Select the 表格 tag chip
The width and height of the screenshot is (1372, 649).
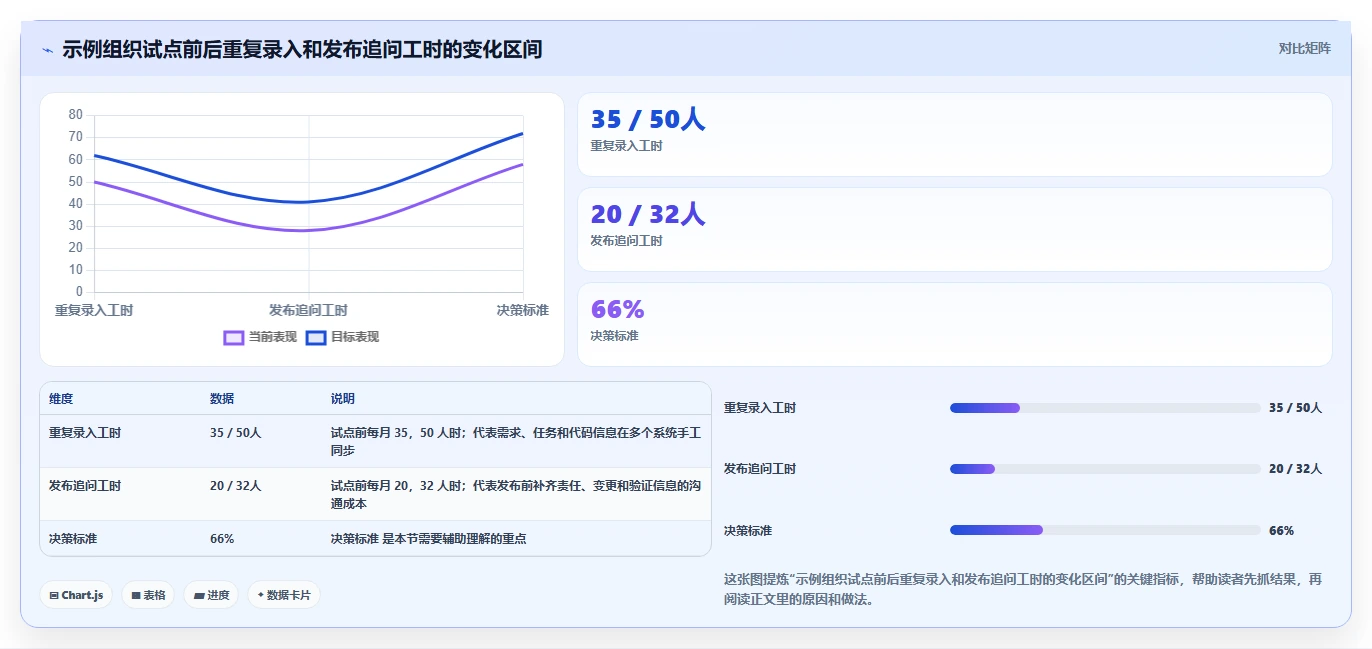click(x=148, y=595)
